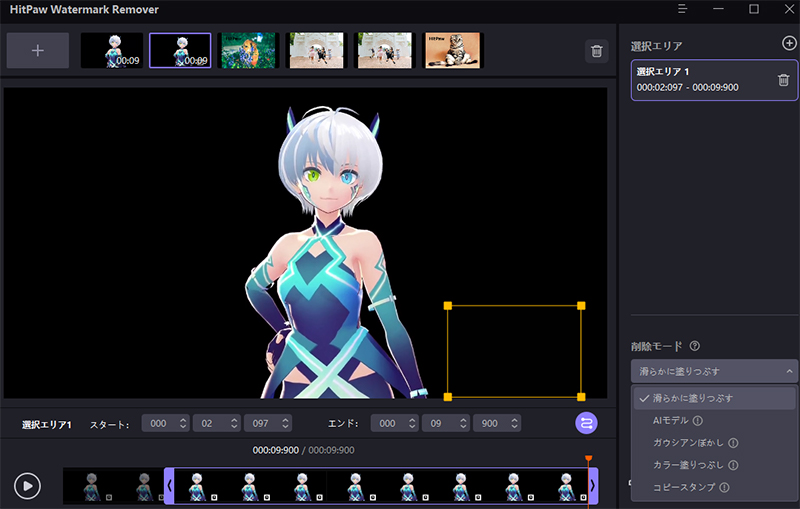The image size is (800, 509).
Task: Play the video with play button
Action: [28, 486]
